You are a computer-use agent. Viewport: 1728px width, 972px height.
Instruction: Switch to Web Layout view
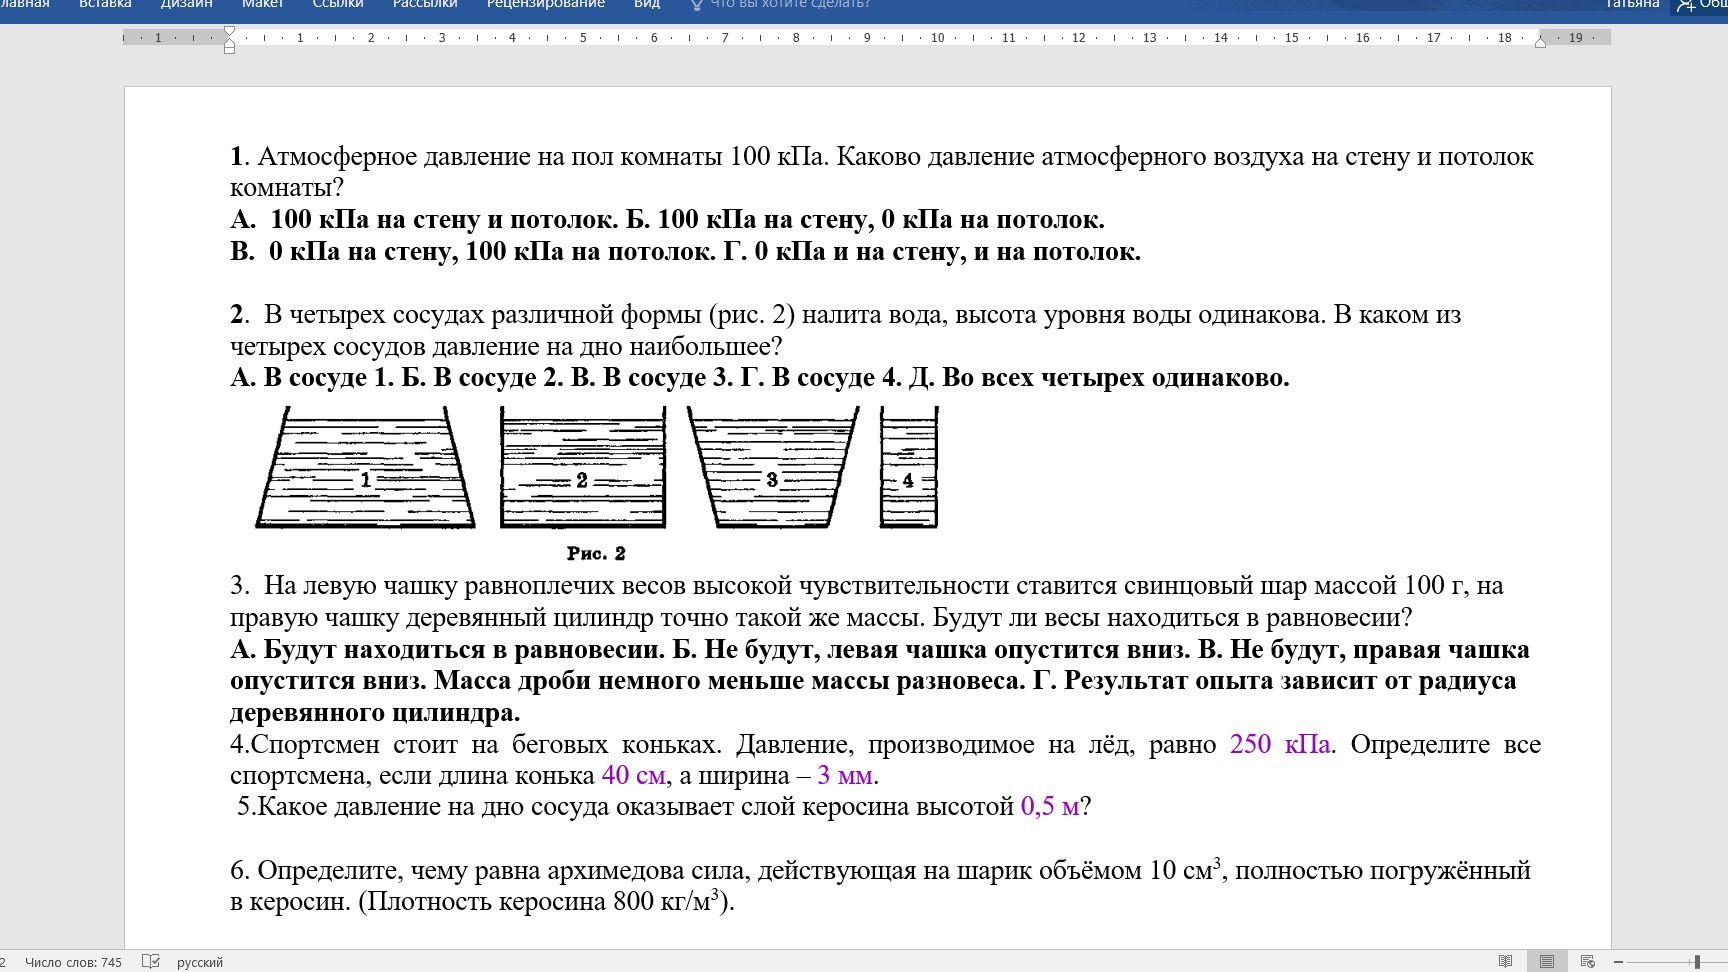[x=1587, y=961]
